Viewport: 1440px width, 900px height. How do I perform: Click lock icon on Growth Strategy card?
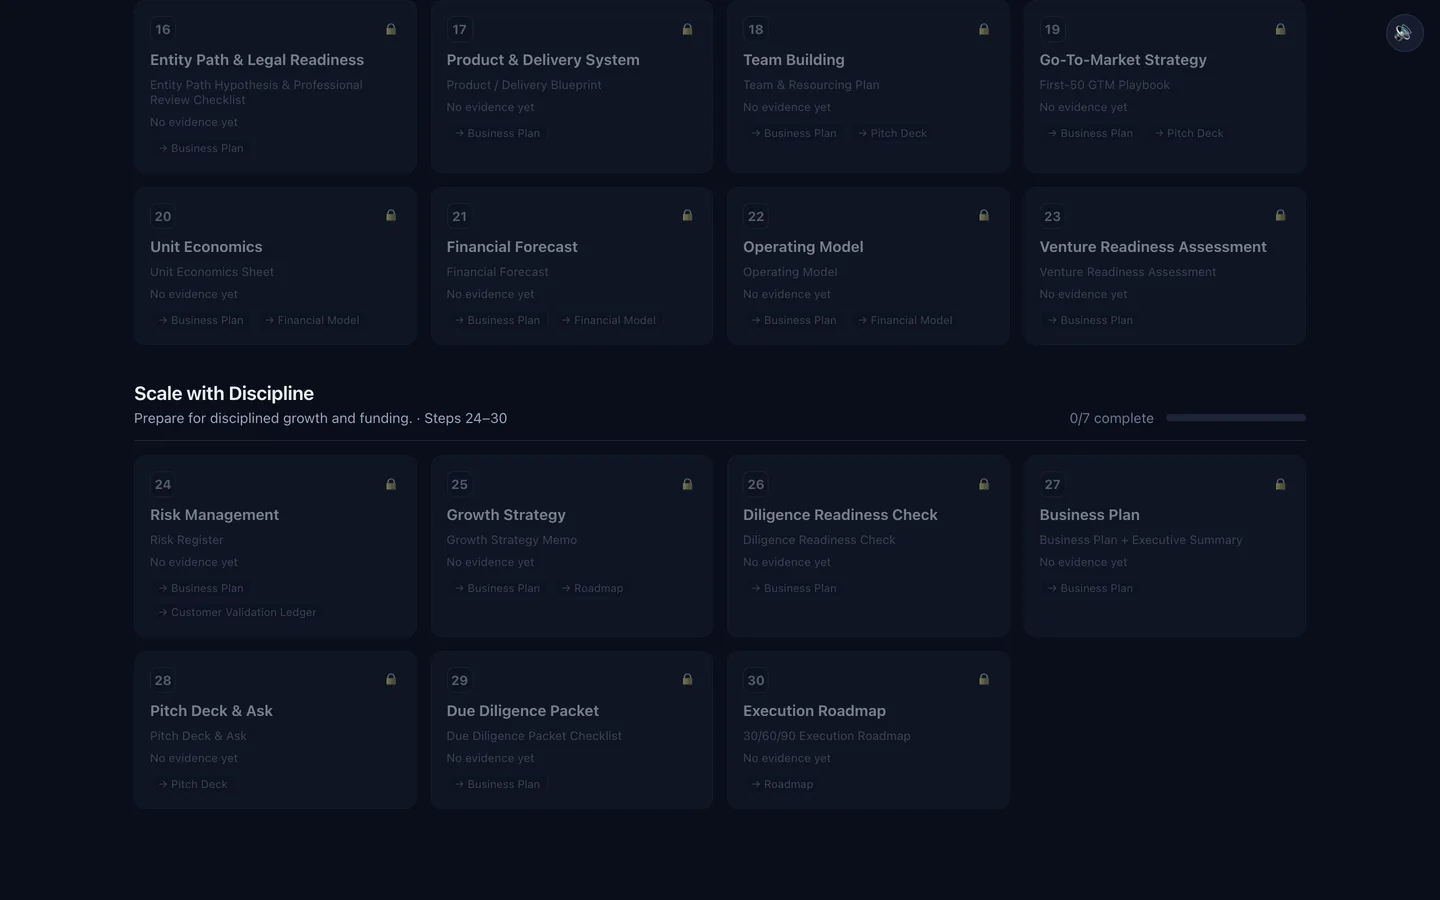point(687,484)
